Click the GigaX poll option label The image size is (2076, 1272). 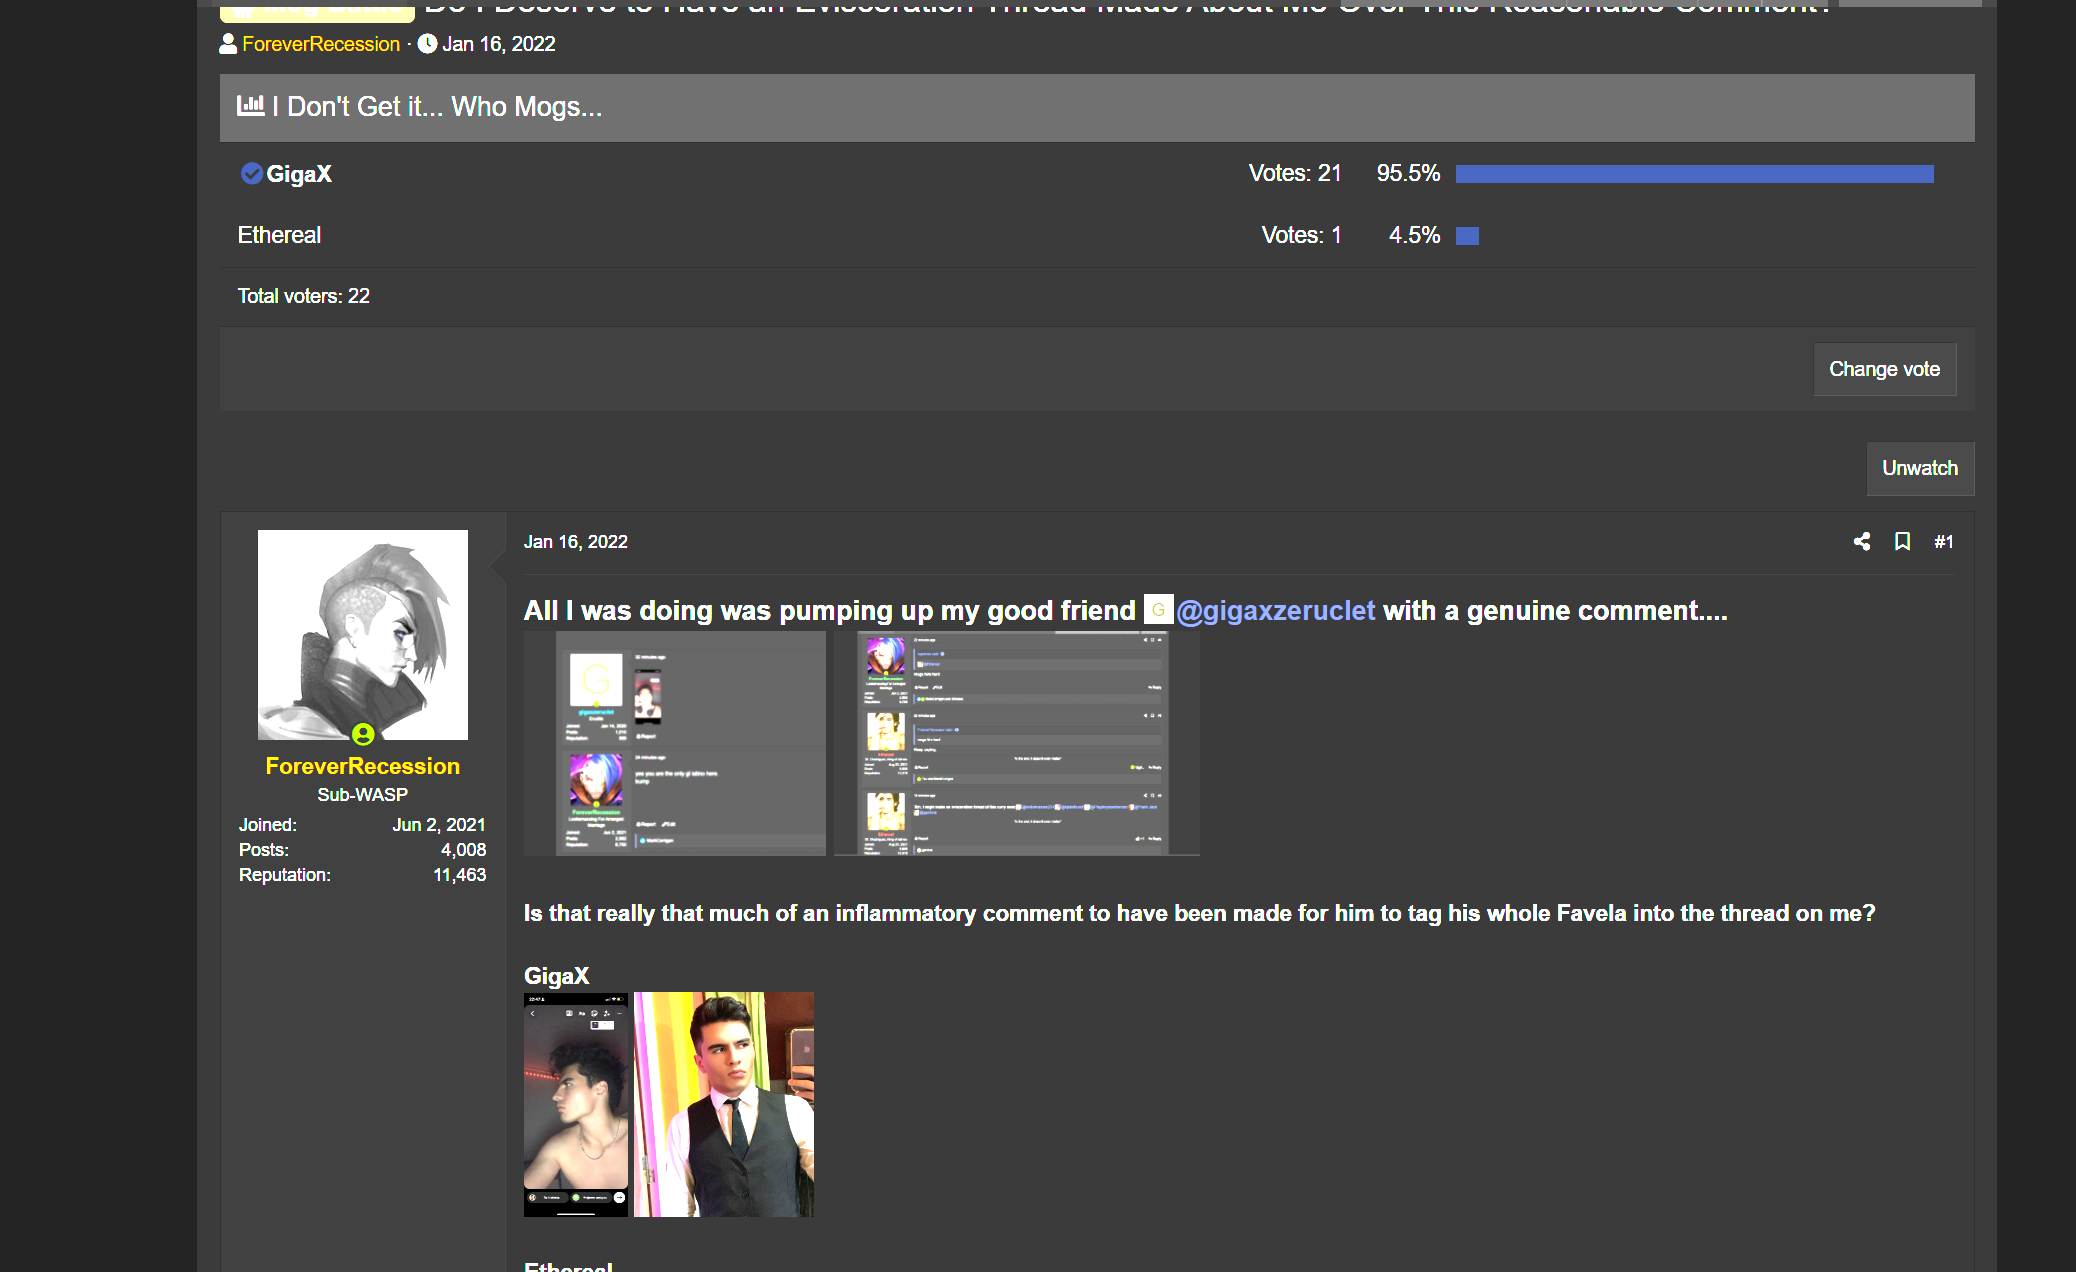[x=299, y=174]
